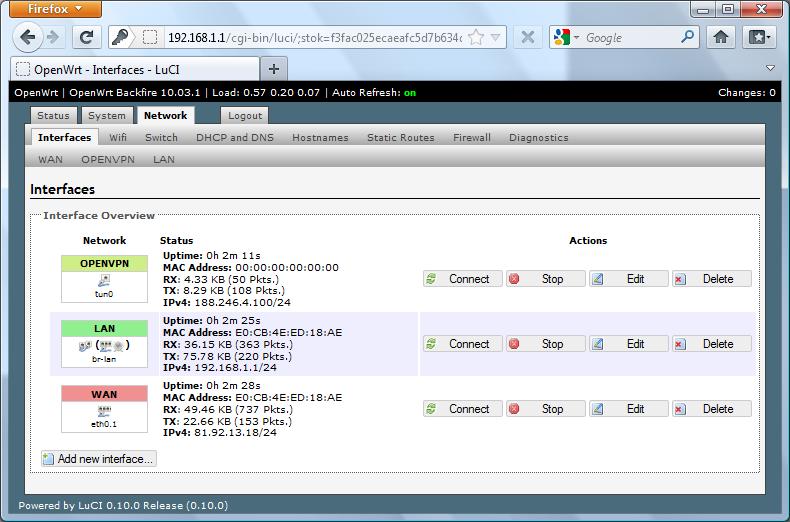Select the Switch subtab

click(x=161, y=138)
